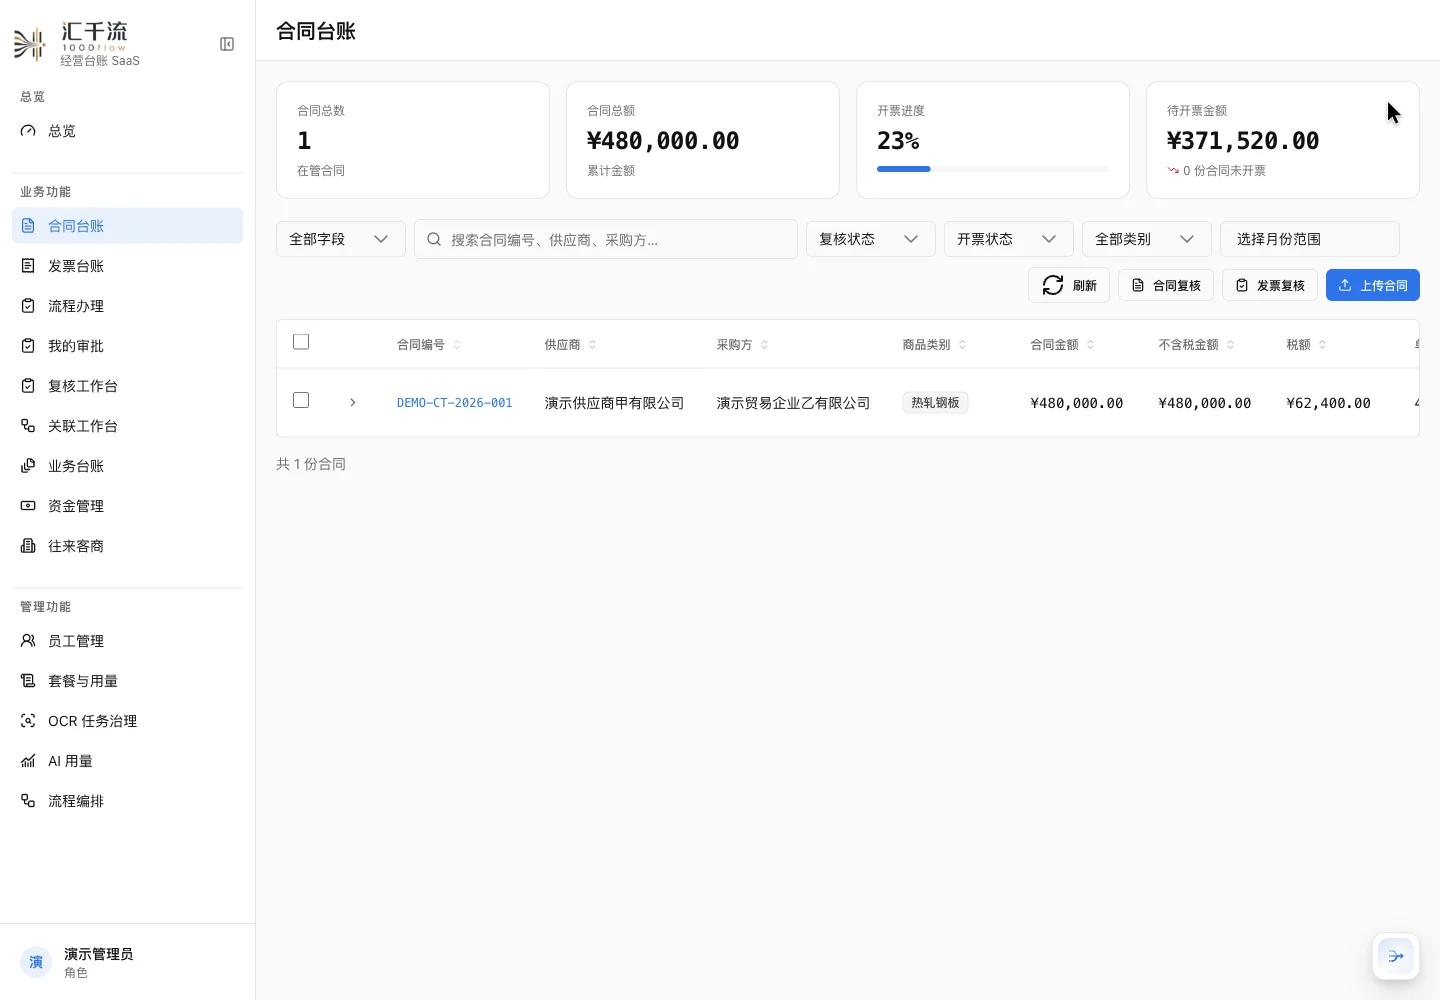
Task: Click the 上传合同 button
Action: [x=1373, y=285]
